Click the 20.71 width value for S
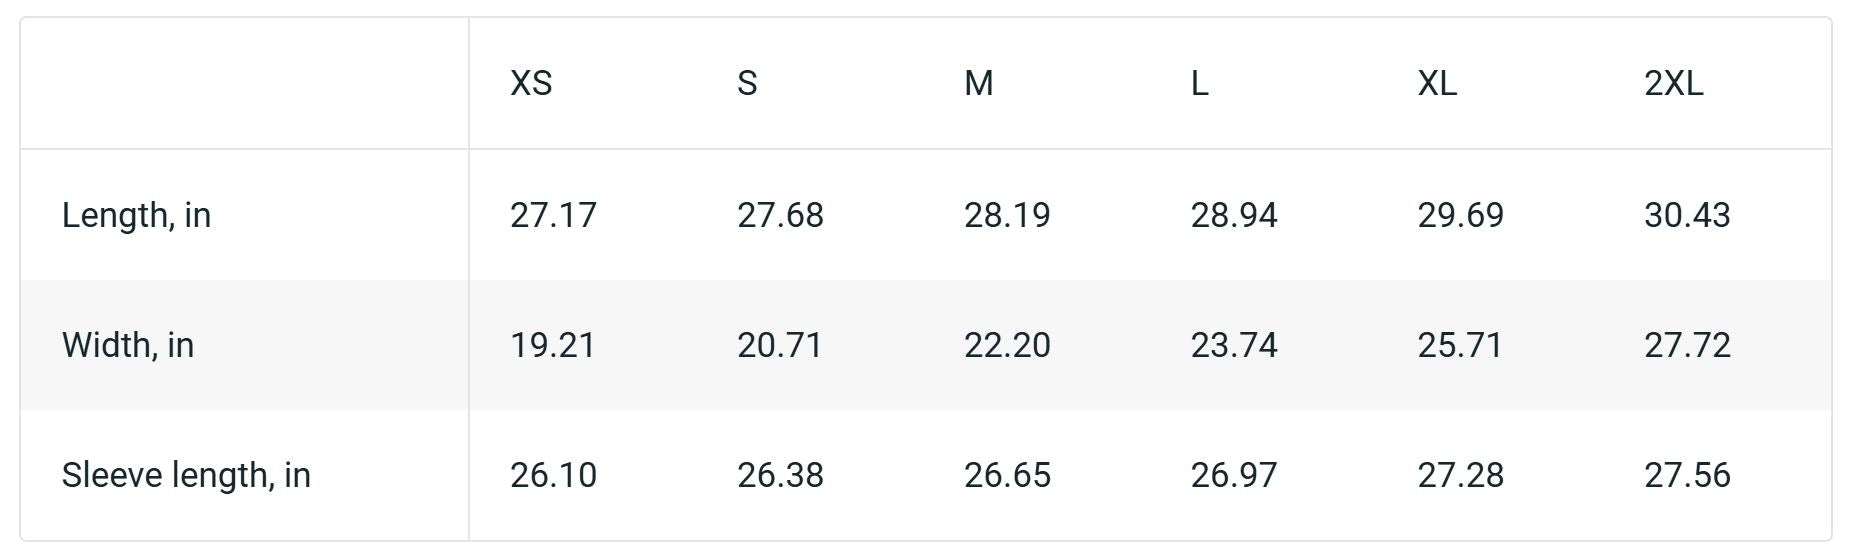 point(780,345)
